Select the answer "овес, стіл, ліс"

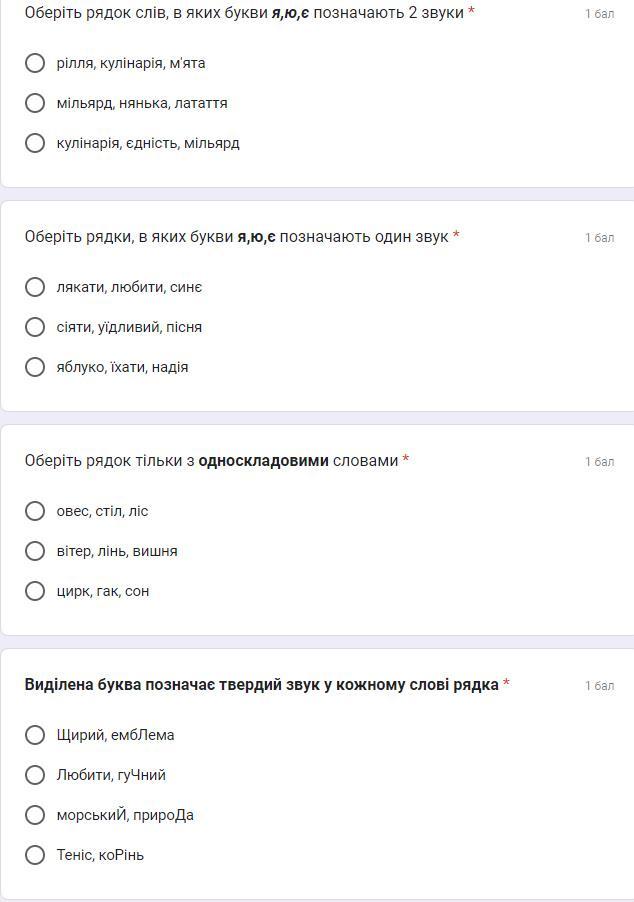[35, 511]
